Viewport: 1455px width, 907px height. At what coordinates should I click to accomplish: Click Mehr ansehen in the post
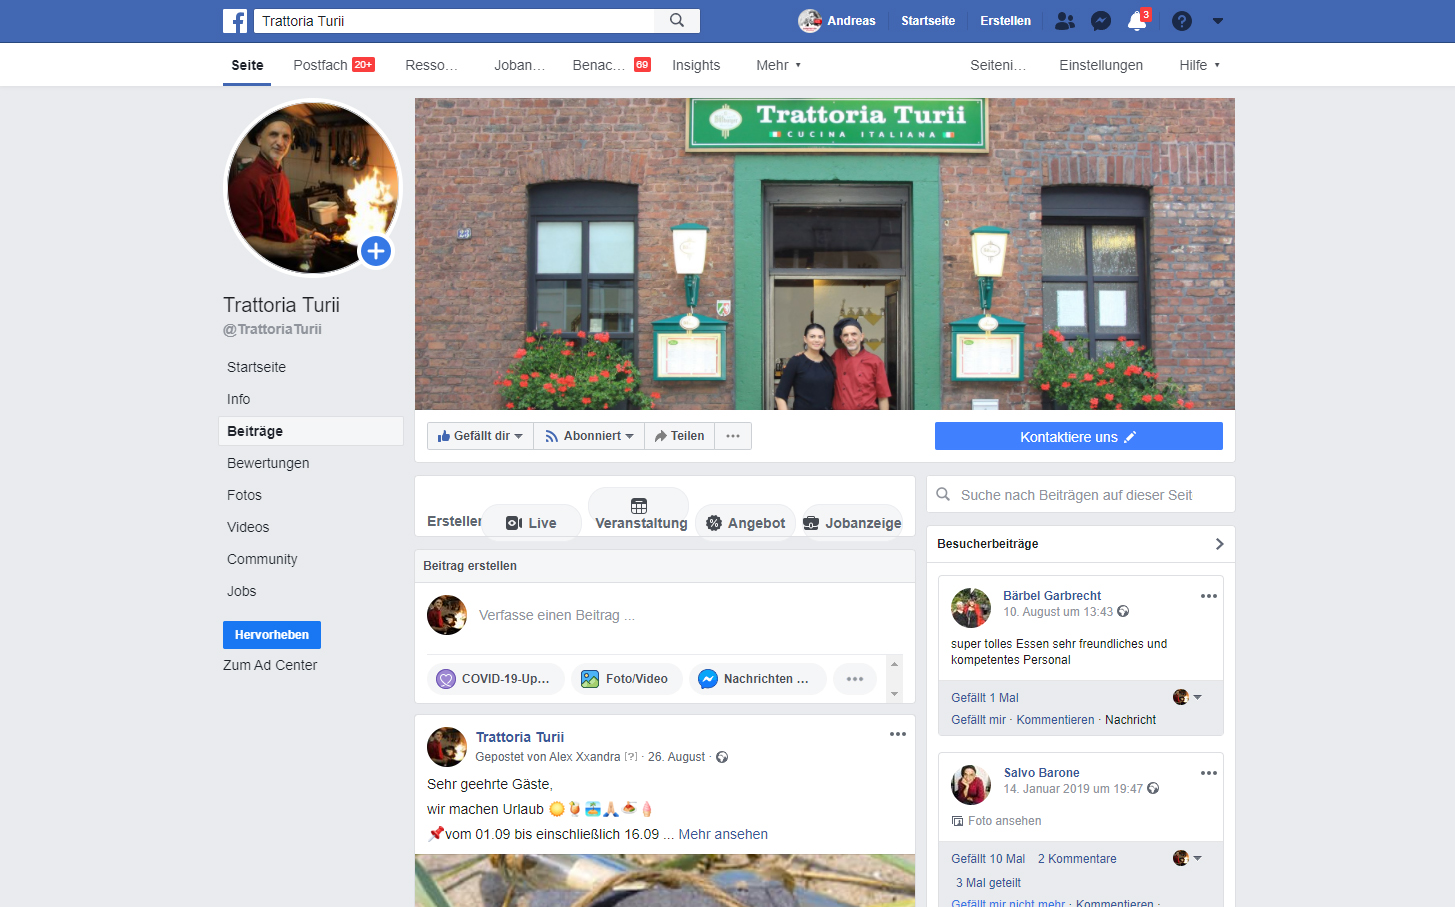[x=723, y=834]
